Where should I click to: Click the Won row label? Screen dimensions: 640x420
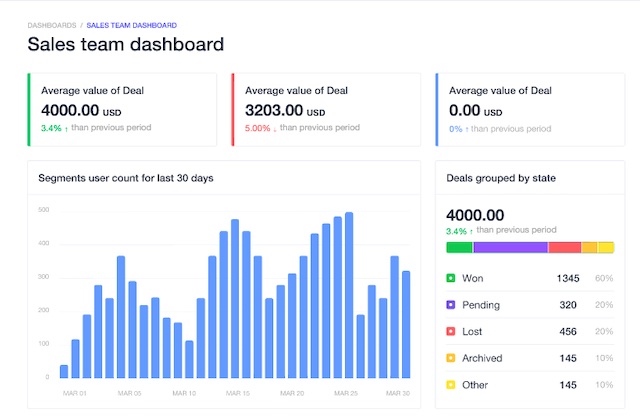(473, 278)
